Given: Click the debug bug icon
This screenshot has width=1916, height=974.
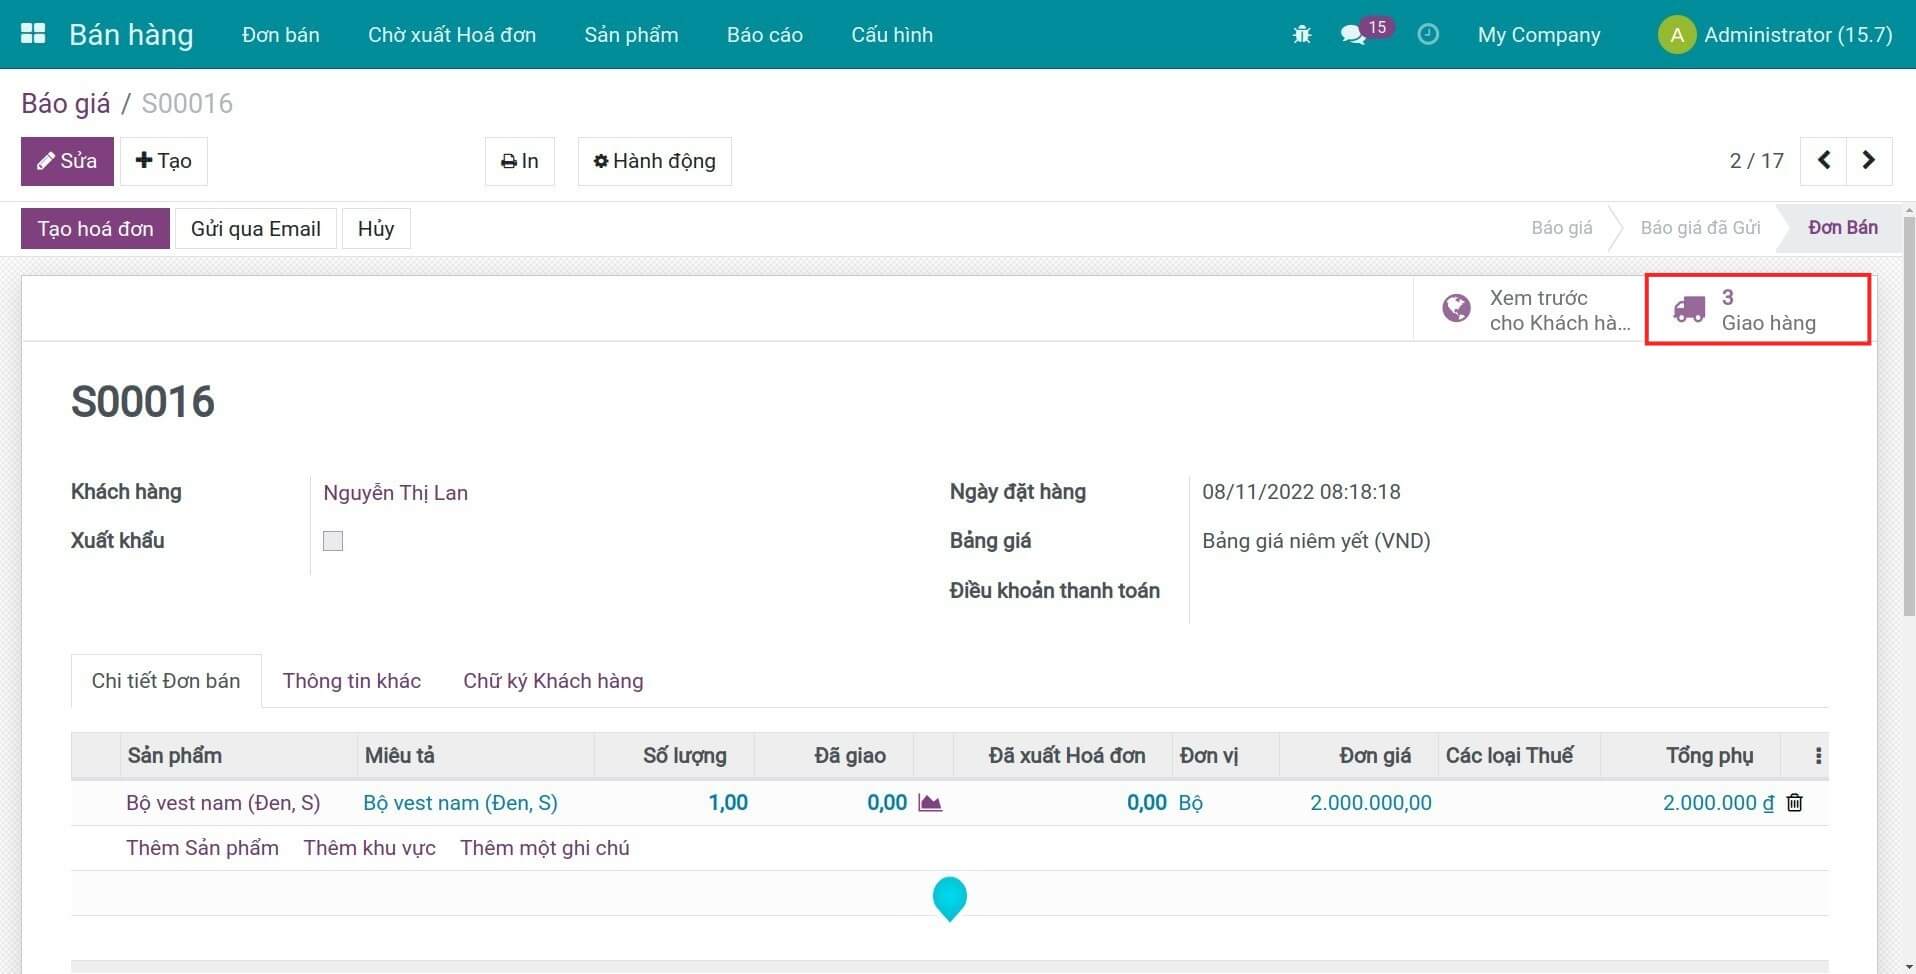Looking at the screenshot, I should click(1301, 35).
